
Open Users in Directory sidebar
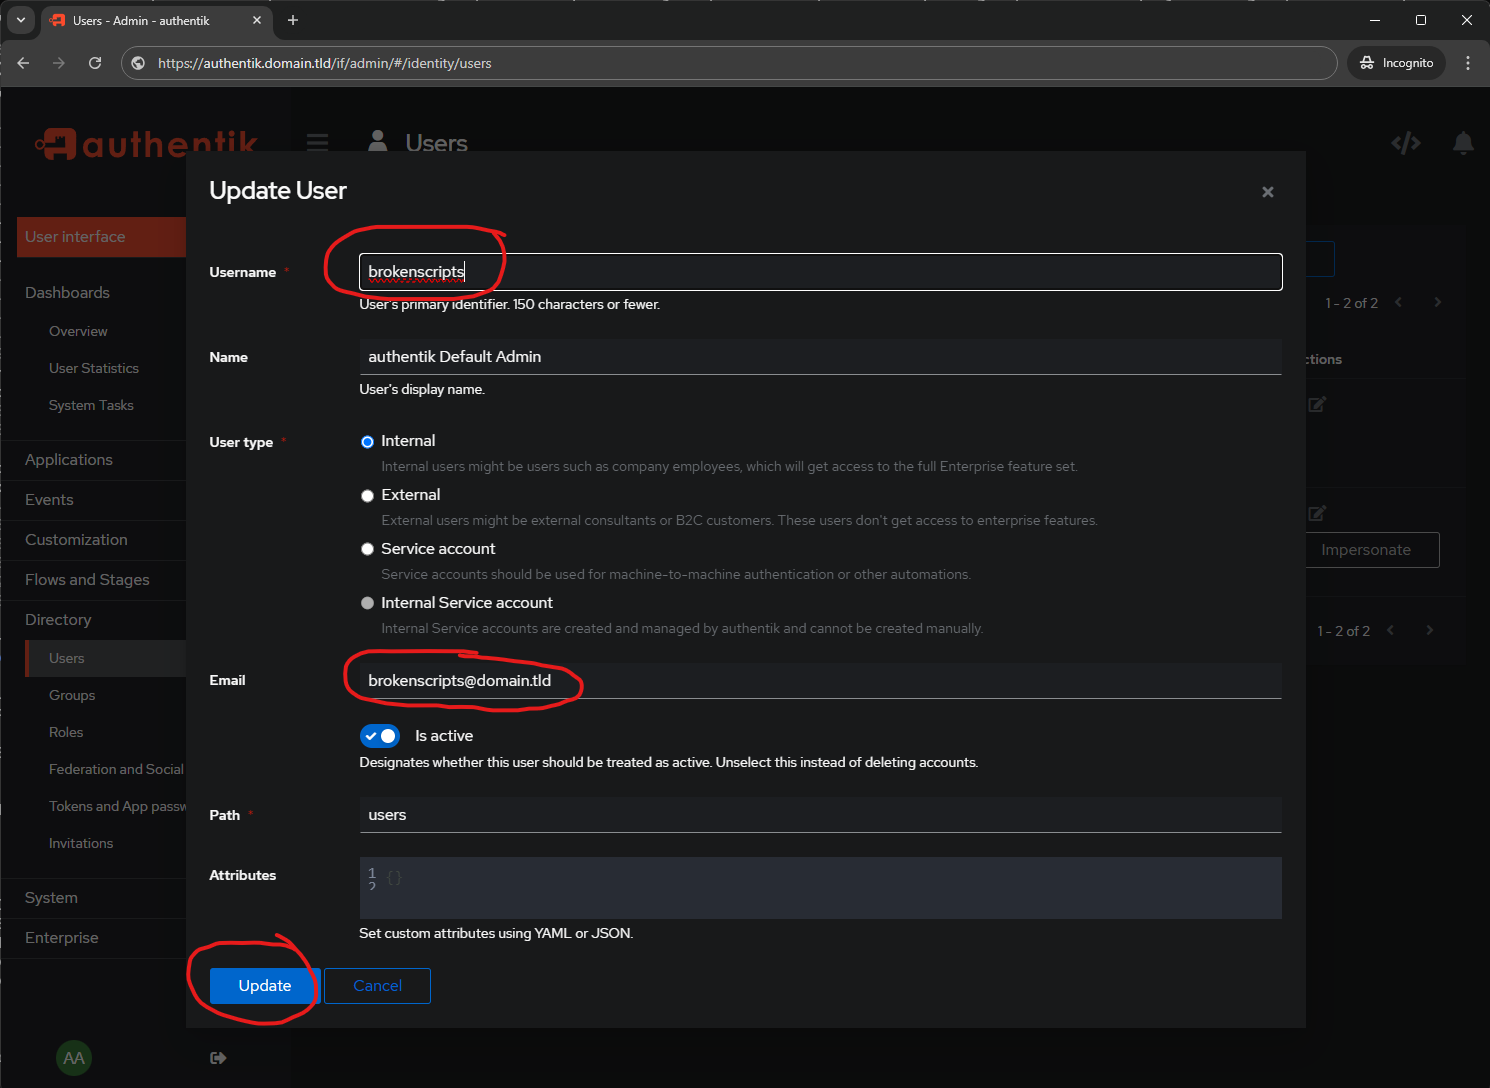point(106,659)
